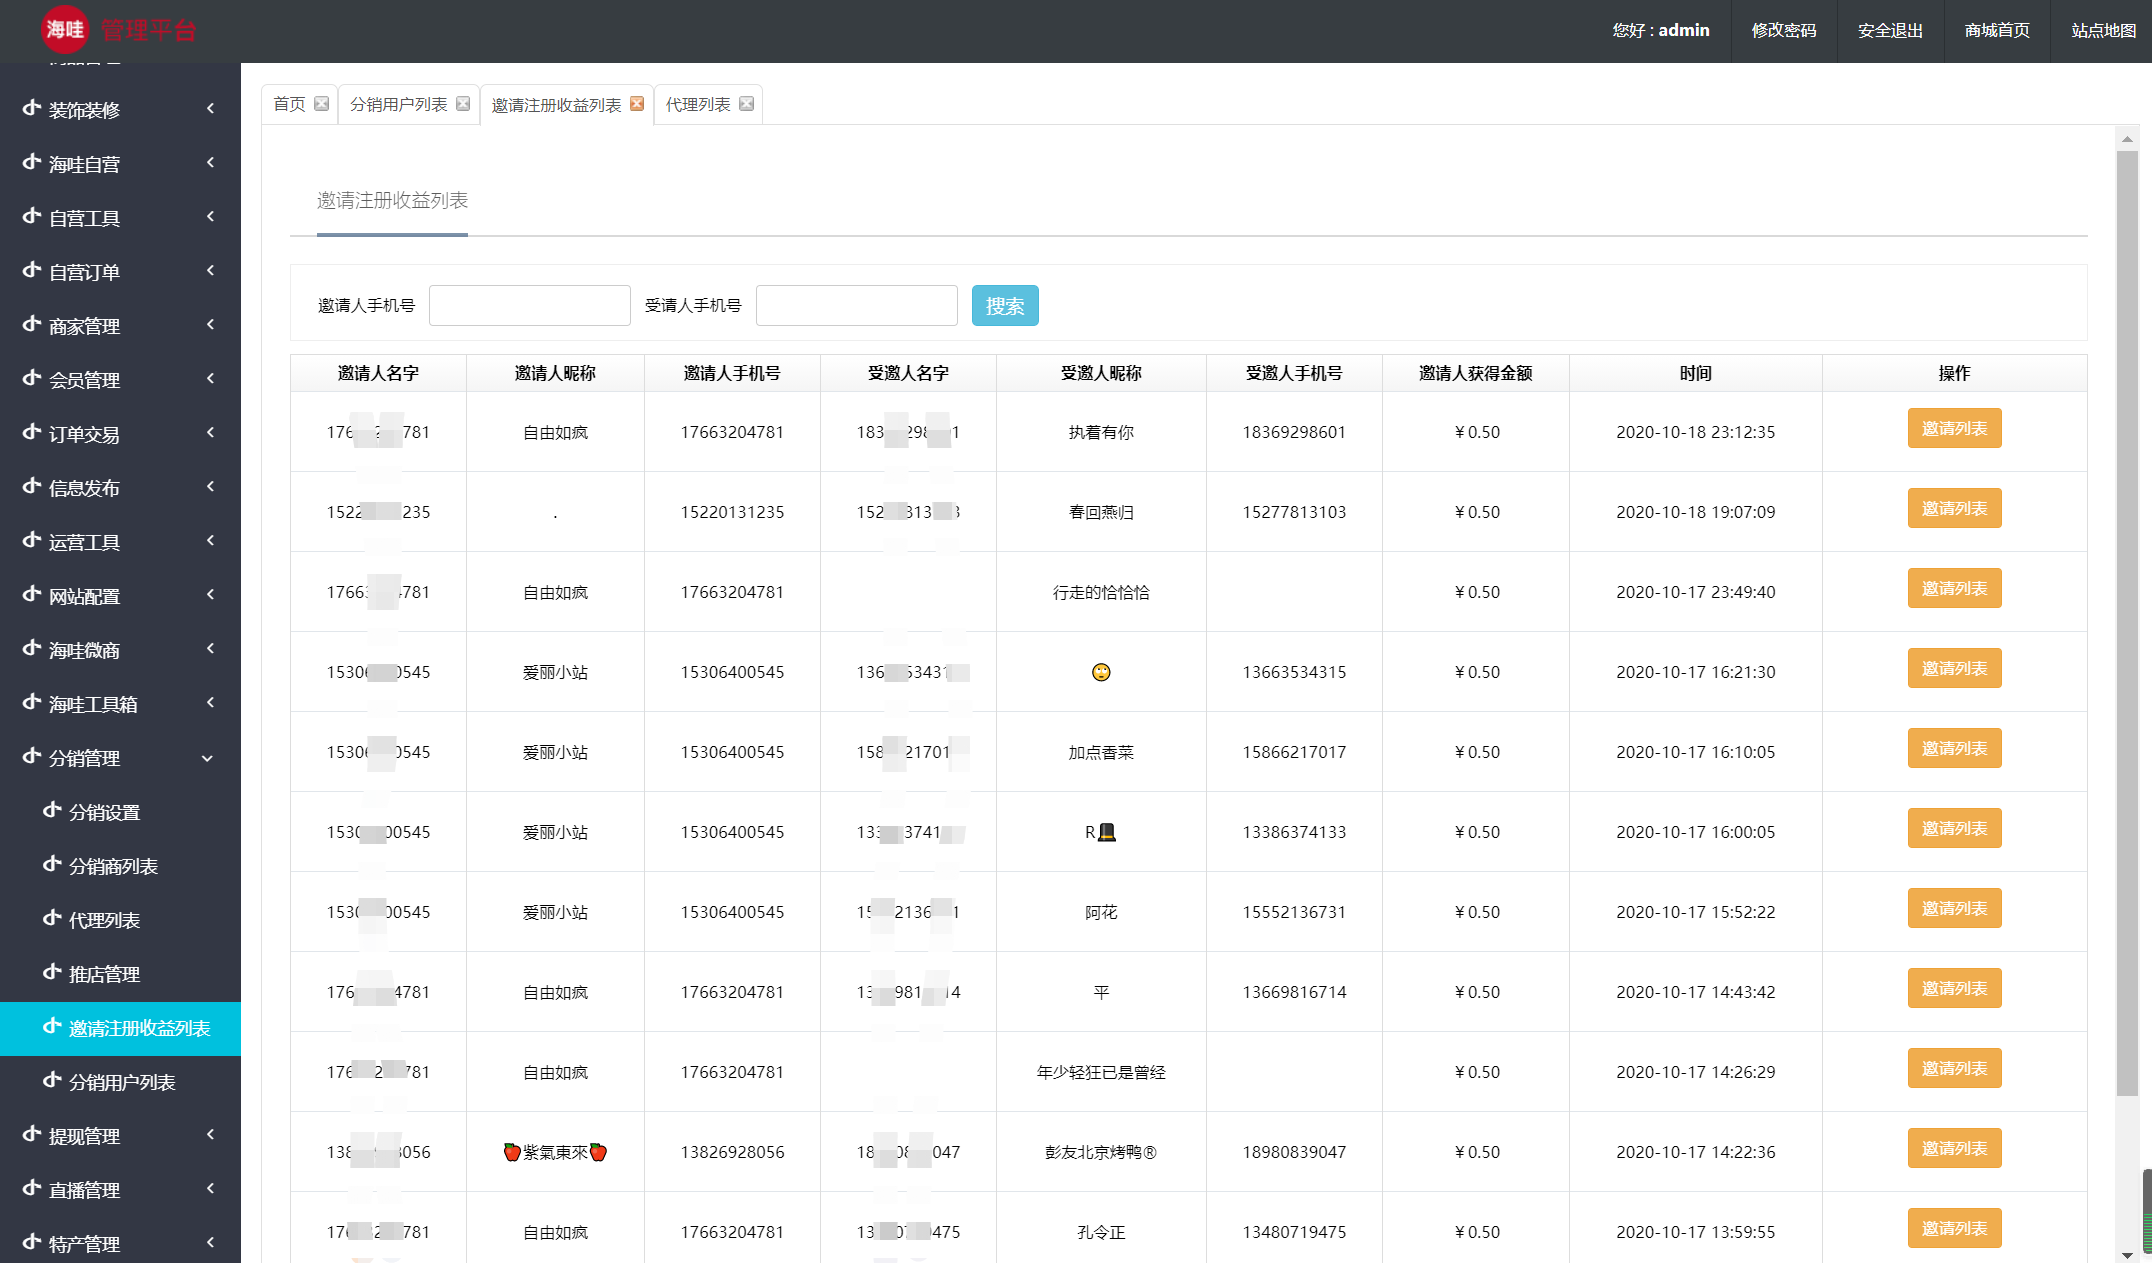This screenshot has height=1263, width=2152.
Task: Click the icon beside 直播管理
Action: [32, 1188]
